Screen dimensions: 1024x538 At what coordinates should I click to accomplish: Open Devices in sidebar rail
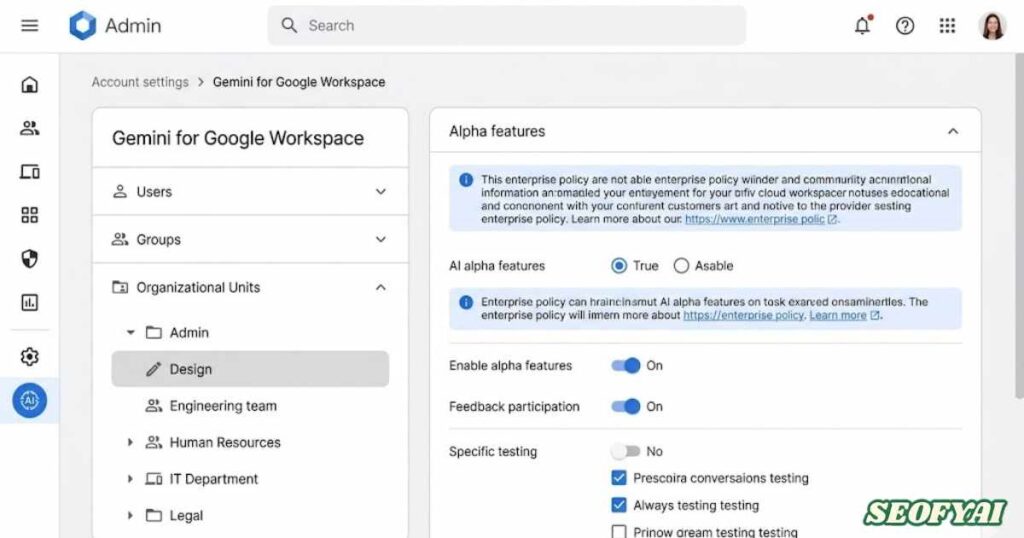(x=29, y=172)
